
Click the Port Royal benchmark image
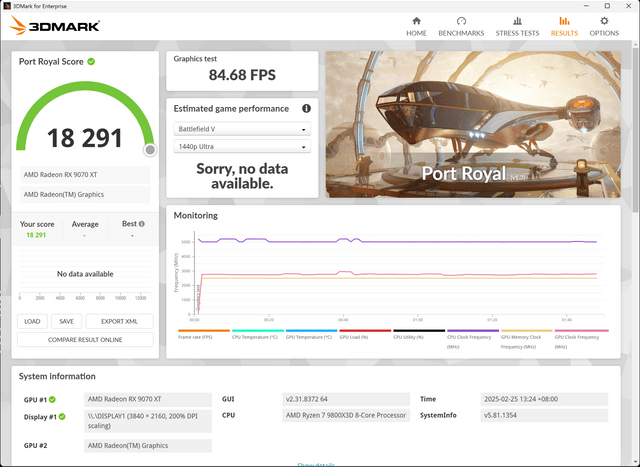coord(473,125)
